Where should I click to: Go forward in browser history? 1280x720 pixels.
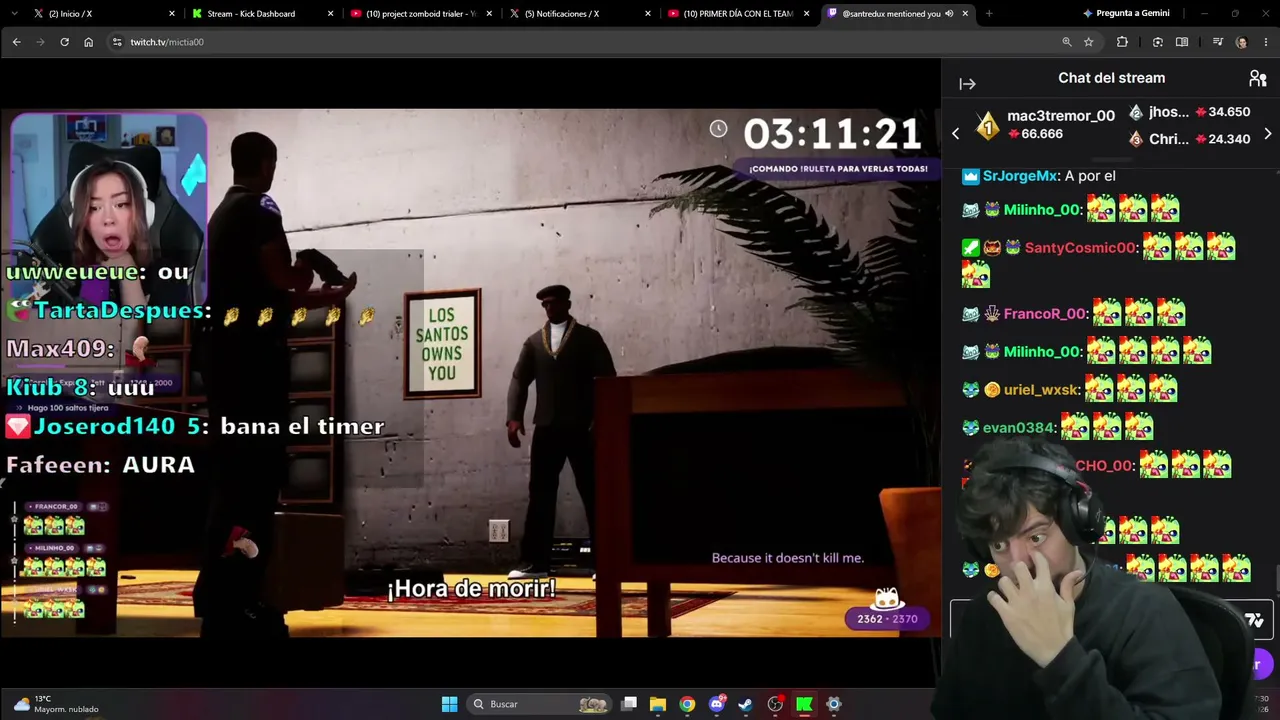pos(40,42)
